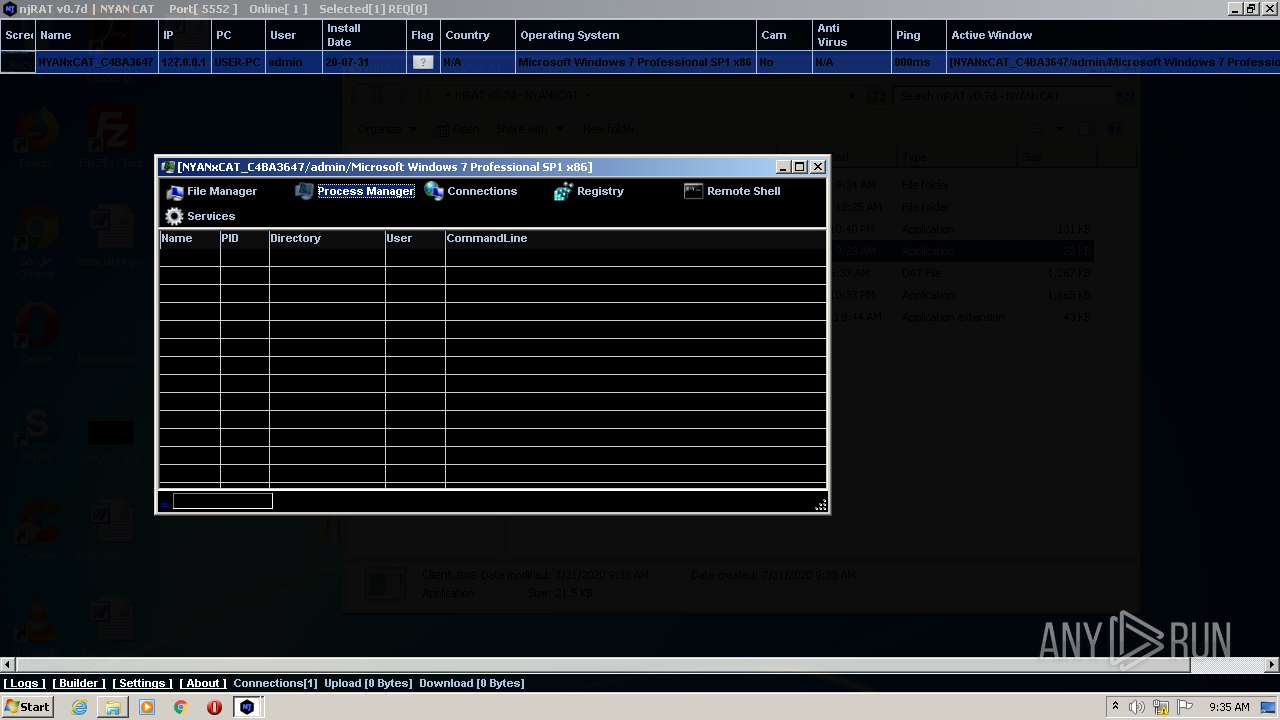This screenshot has height=720, width=1280.
Task: Switch to the File Manager tab label
Action: tap(222, 191)
